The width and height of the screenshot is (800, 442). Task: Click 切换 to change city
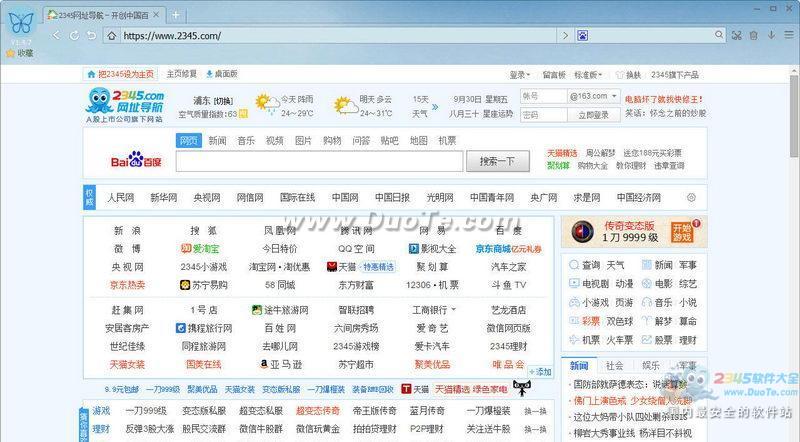pyautogui.click(x=223, y=101)
